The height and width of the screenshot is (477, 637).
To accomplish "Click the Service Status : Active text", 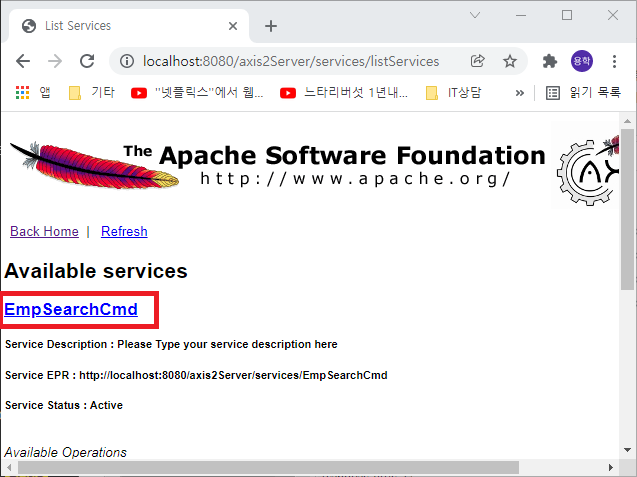I will tap(64, 405).
